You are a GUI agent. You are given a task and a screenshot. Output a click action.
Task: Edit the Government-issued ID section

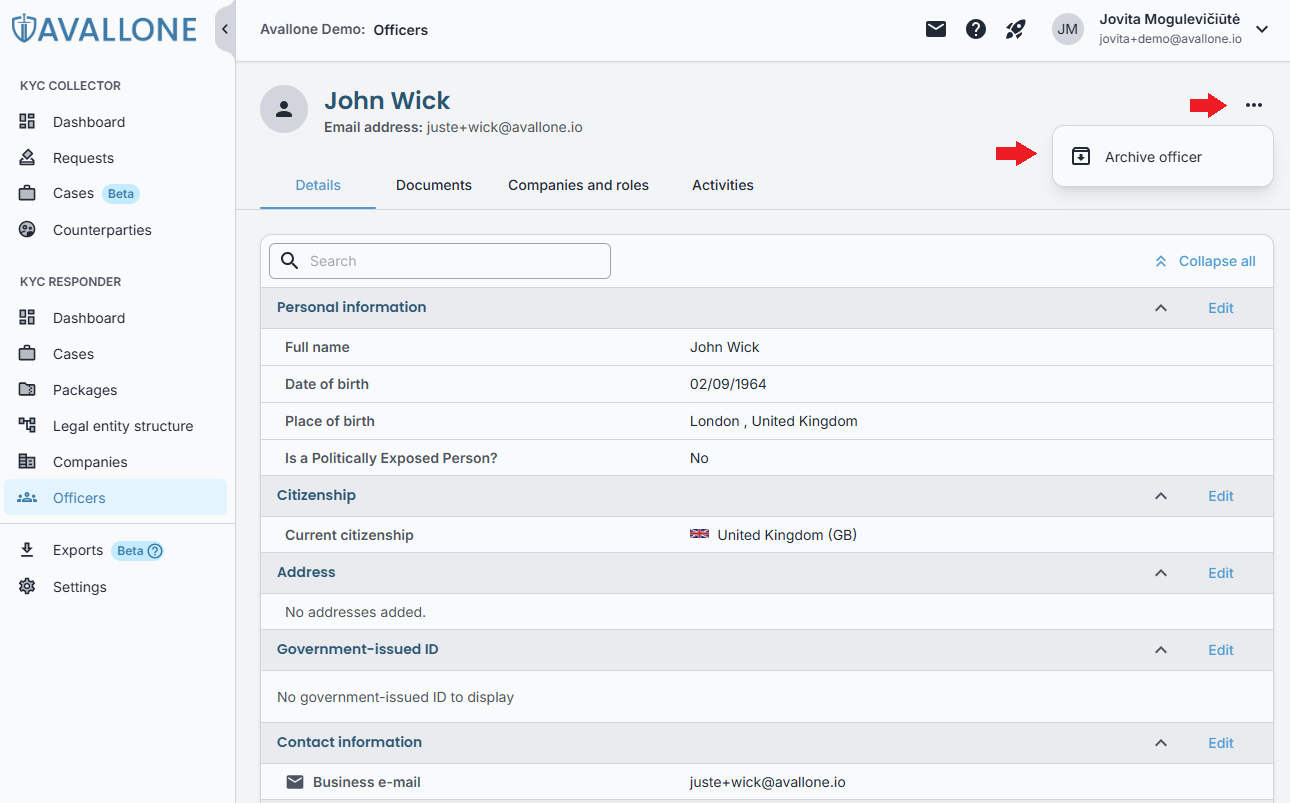[1221, 650]
